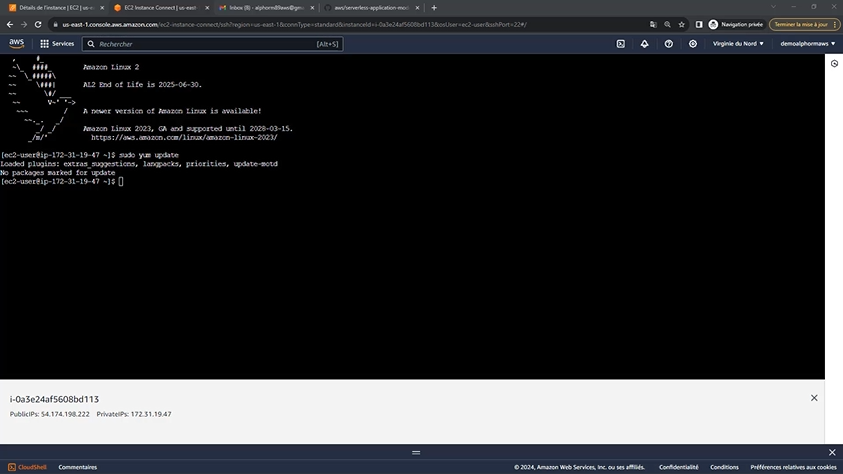Open the notifications bell
The height and width of the screenshot is (474, 843).
(x=644, y=44)
